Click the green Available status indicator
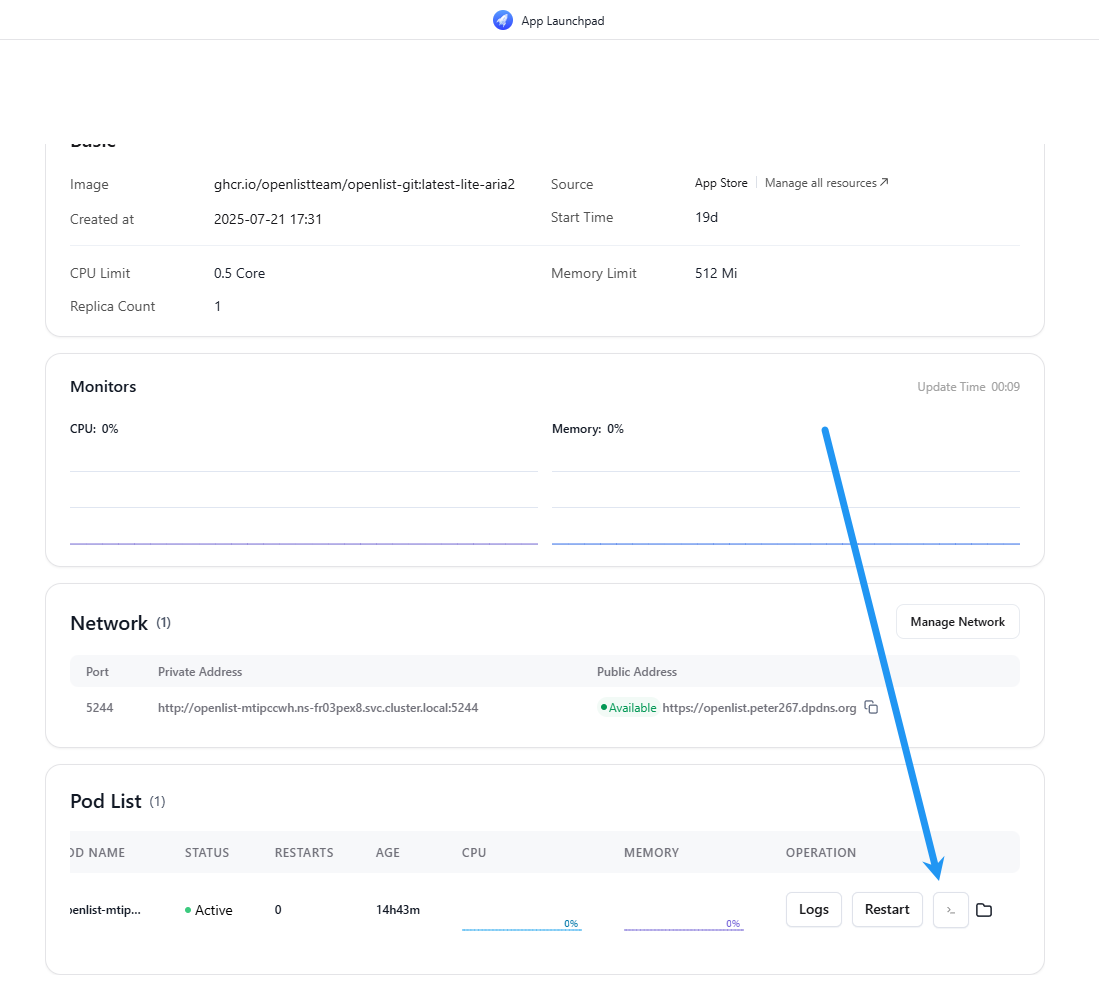1099x992 pixels. tap(629, 708)
